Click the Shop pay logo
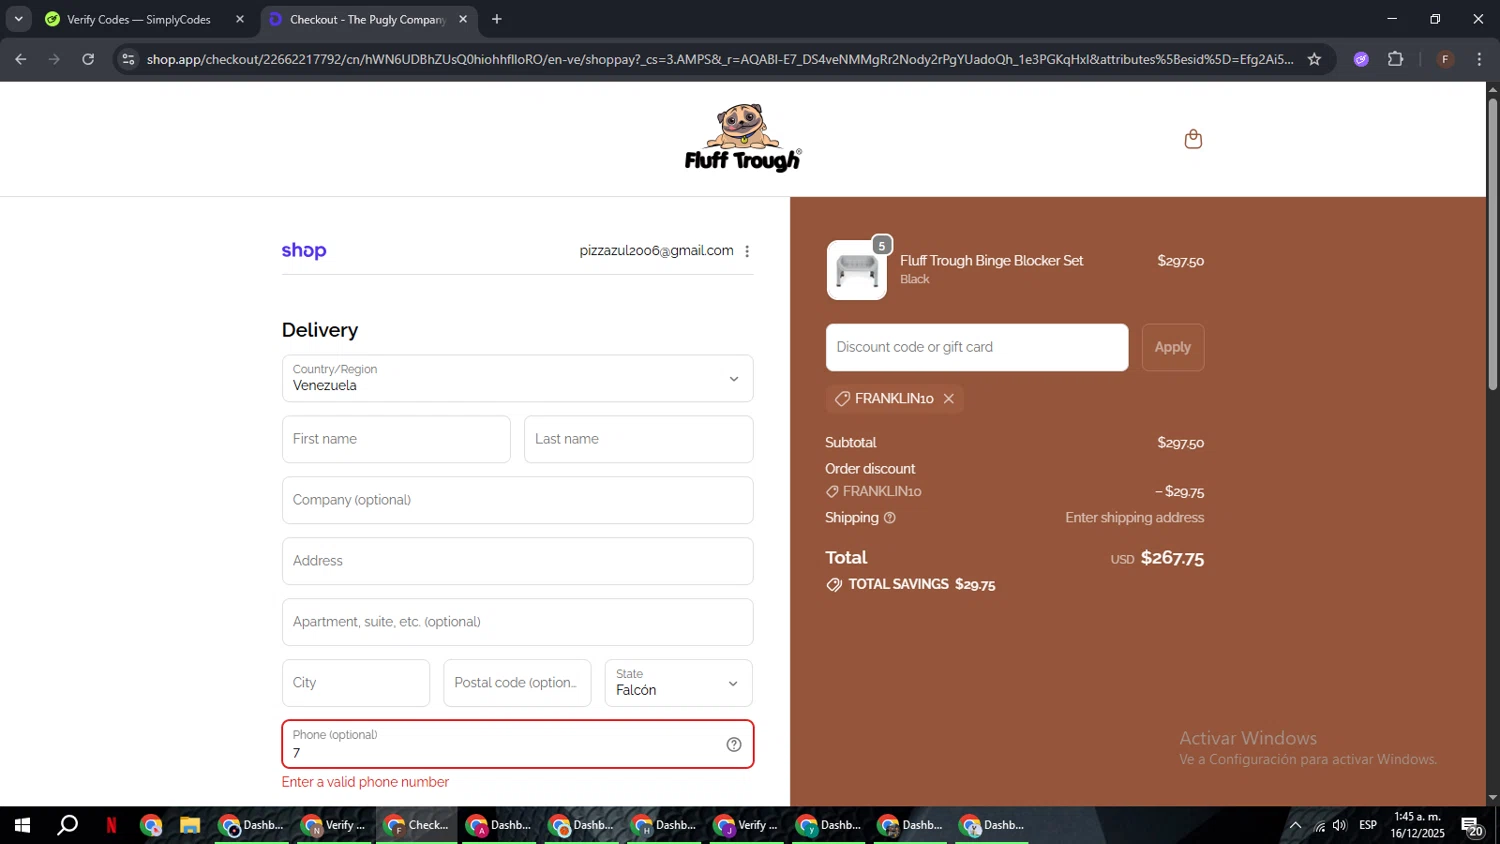Image resolution: width=1500 pixels, height=844 pixels. coord(304,251)
